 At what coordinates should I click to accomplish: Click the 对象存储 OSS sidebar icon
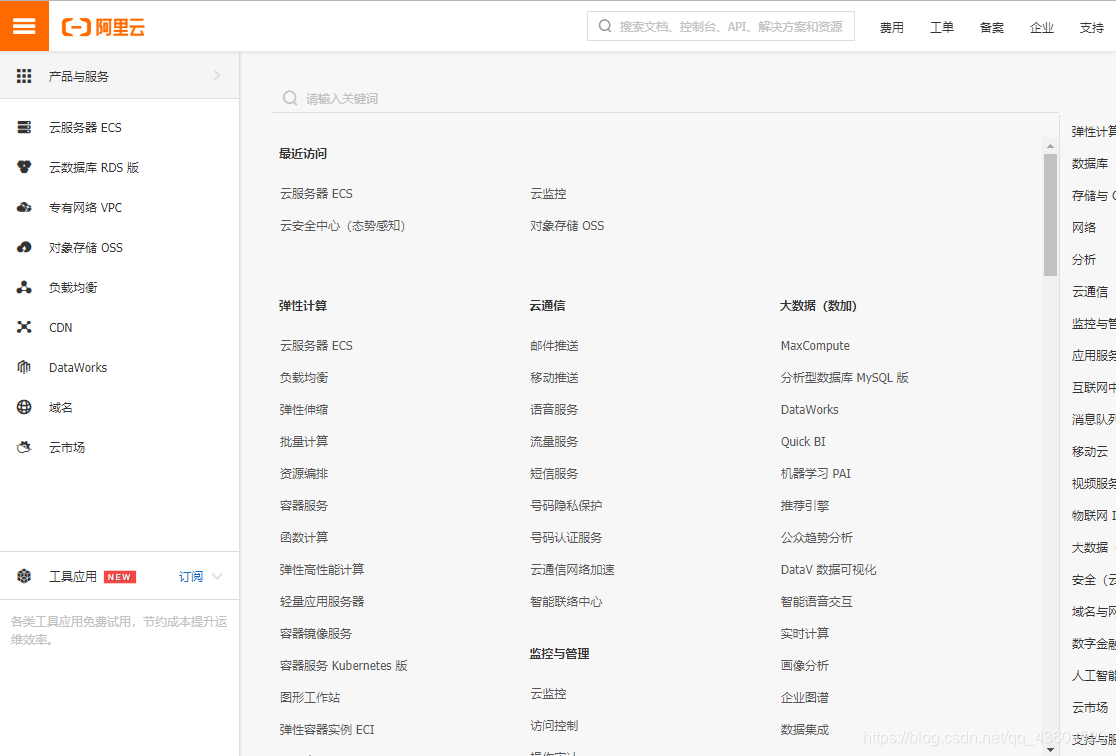pos(24,247)
